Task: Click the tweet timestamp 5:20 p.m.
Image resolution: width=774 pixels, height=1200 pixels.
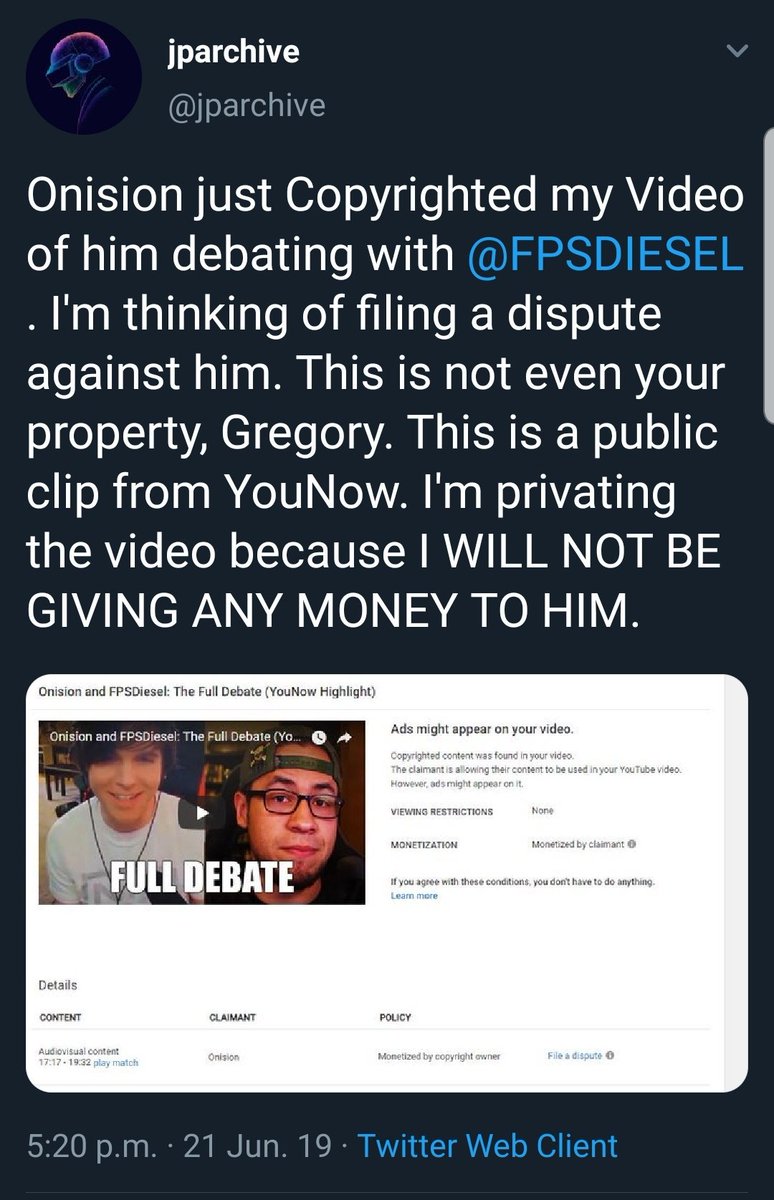Action: (x=91, y=1145)
